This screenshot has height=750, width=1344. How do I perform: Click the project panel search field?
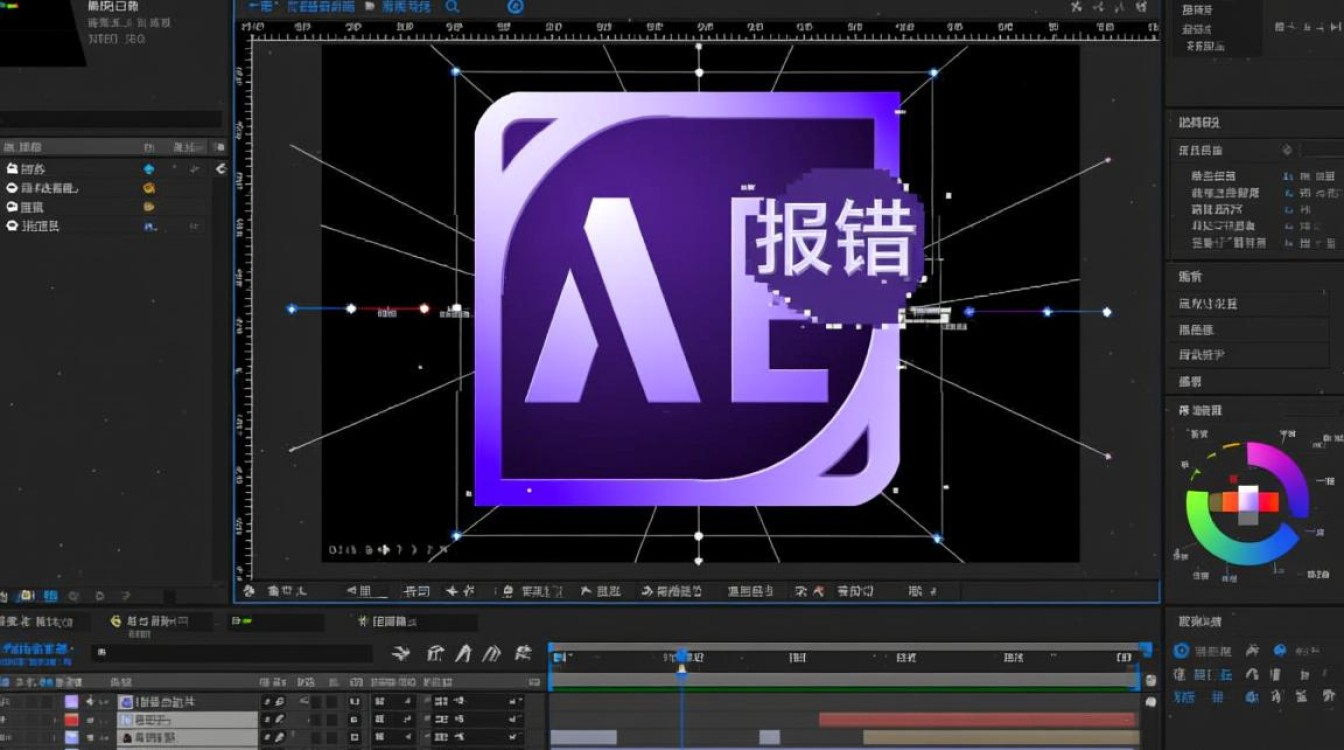(x=111, y=119)
